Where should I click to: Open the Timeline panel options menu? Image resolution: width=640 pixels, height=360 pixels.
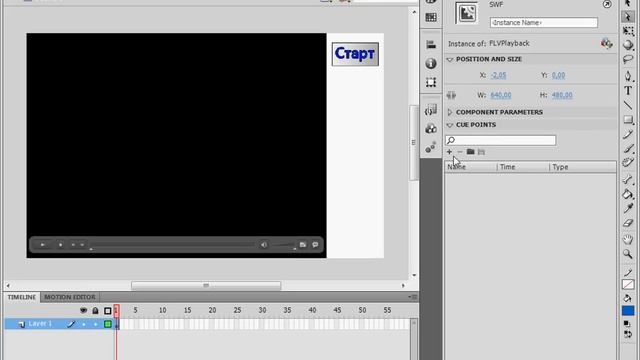click(413, 297)
